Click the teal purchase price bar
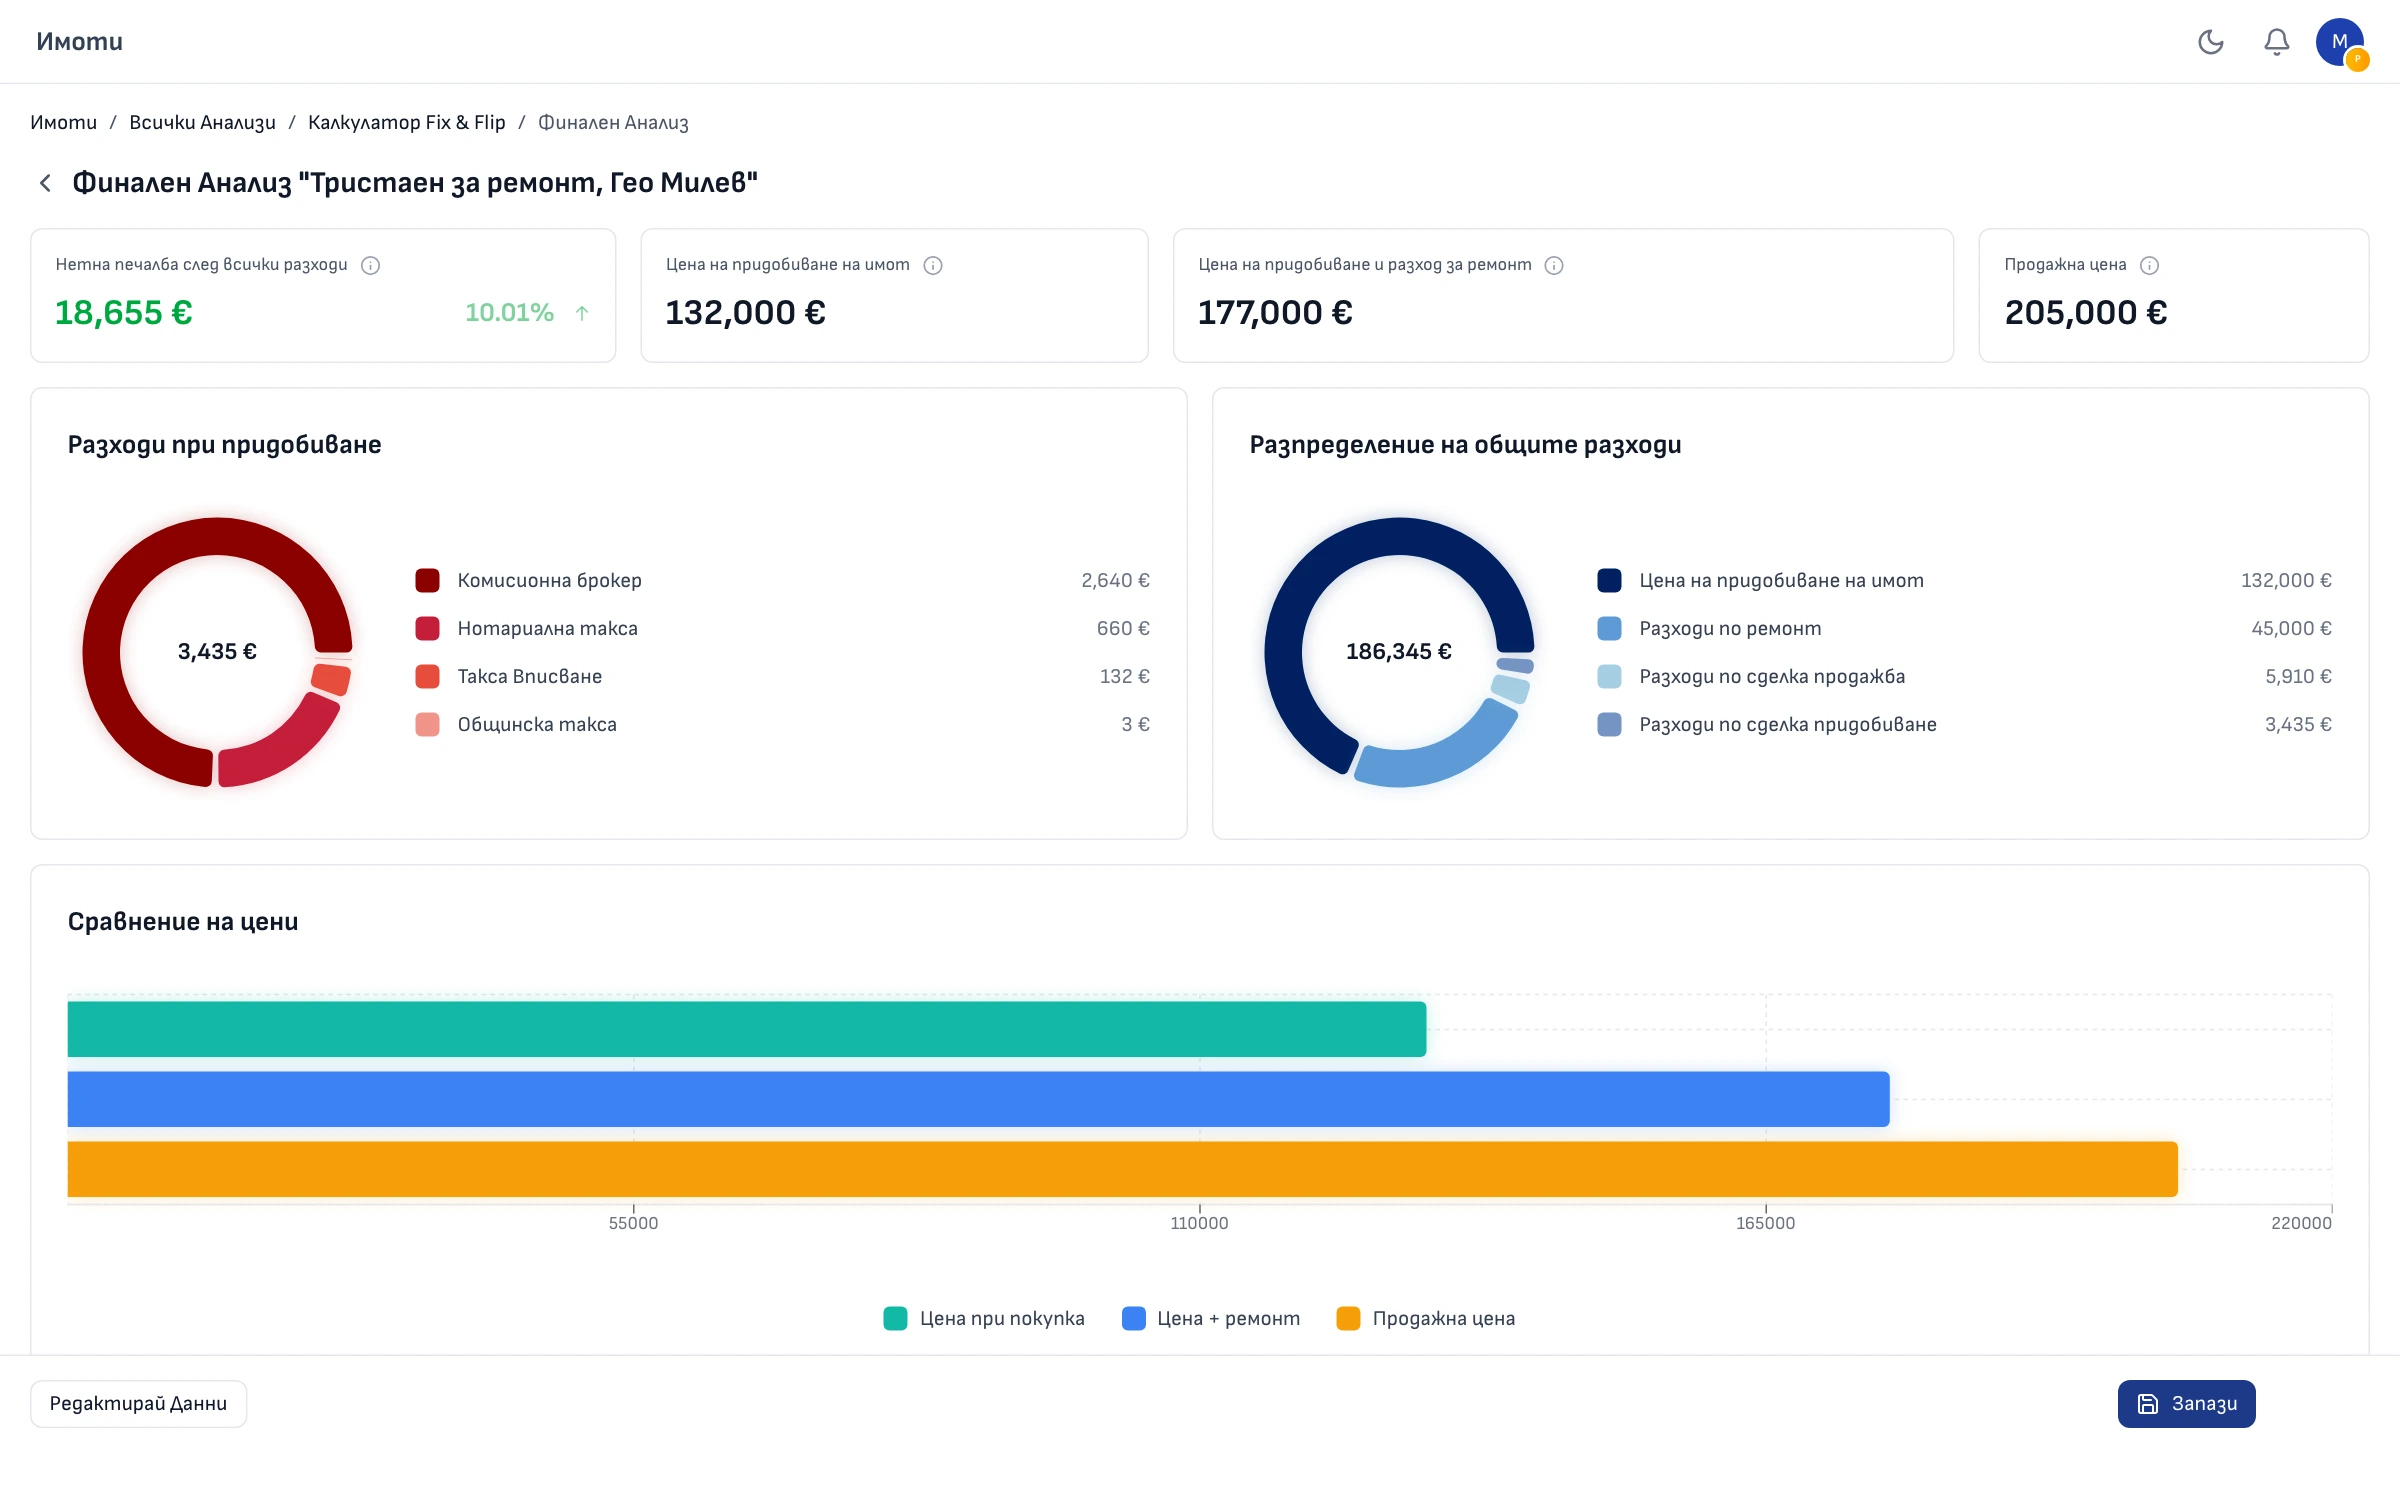 tap(747, 1029)
